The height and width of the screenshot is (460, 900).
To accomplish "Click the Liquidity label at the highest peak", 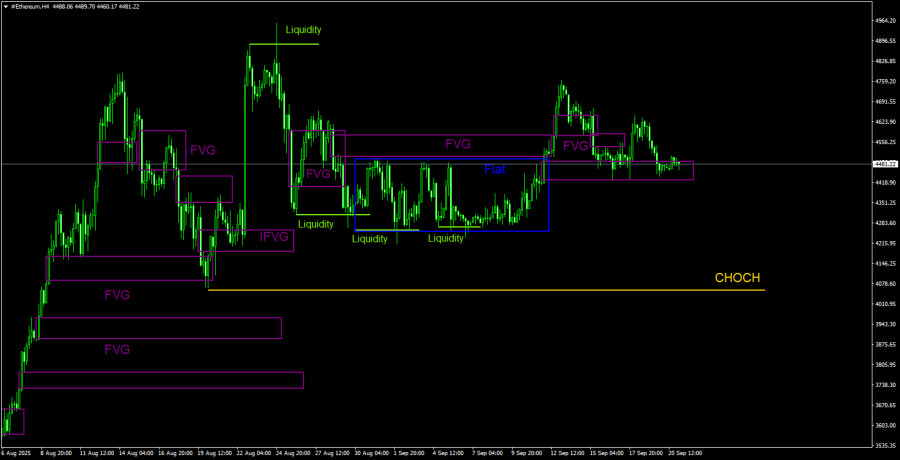I will (x=303, y=30).
